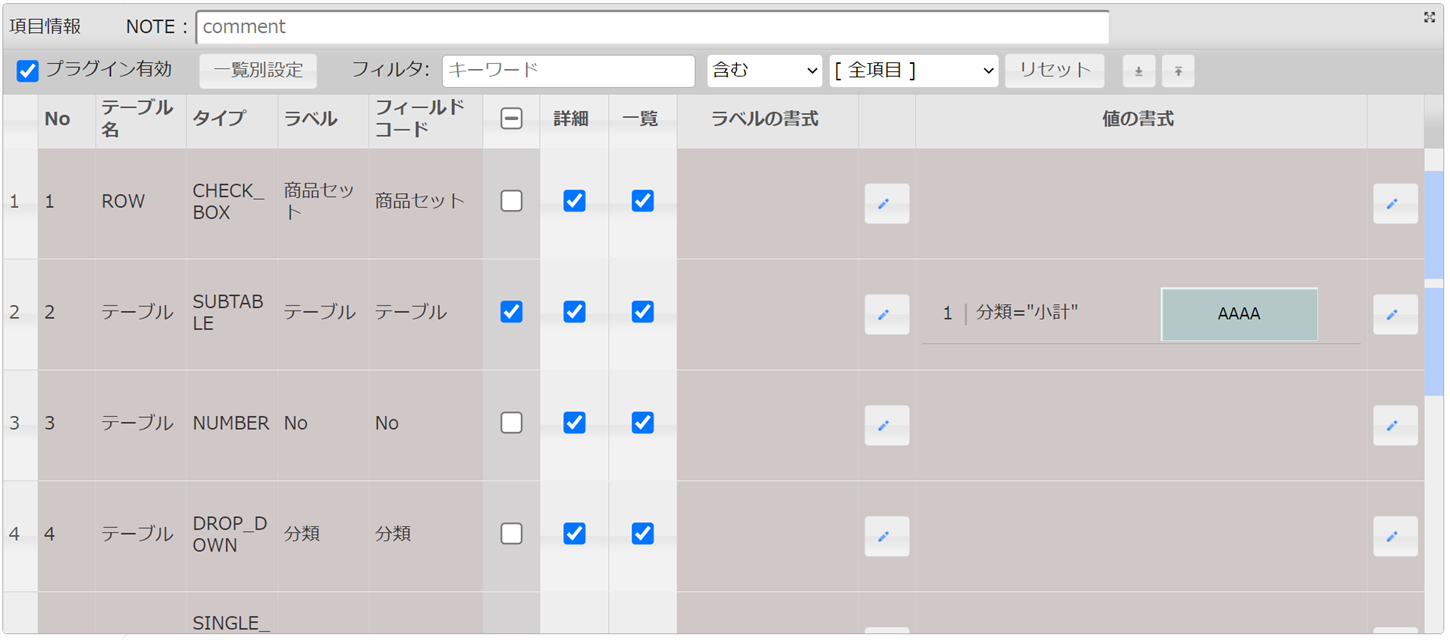Click the フィルタ keyword input field
The width and height of the screenshot is (1450, 640).
tap(568, 71)
